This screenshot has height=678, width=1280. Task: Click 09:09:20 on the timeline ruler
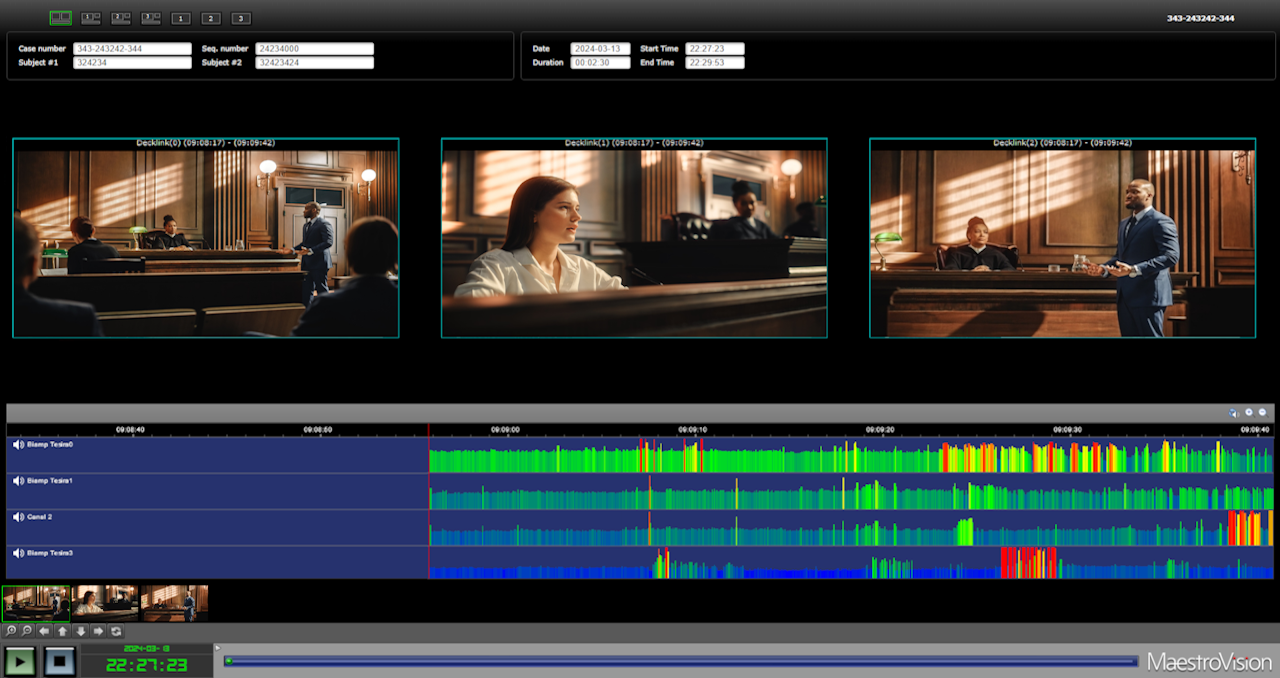[880, 429]
